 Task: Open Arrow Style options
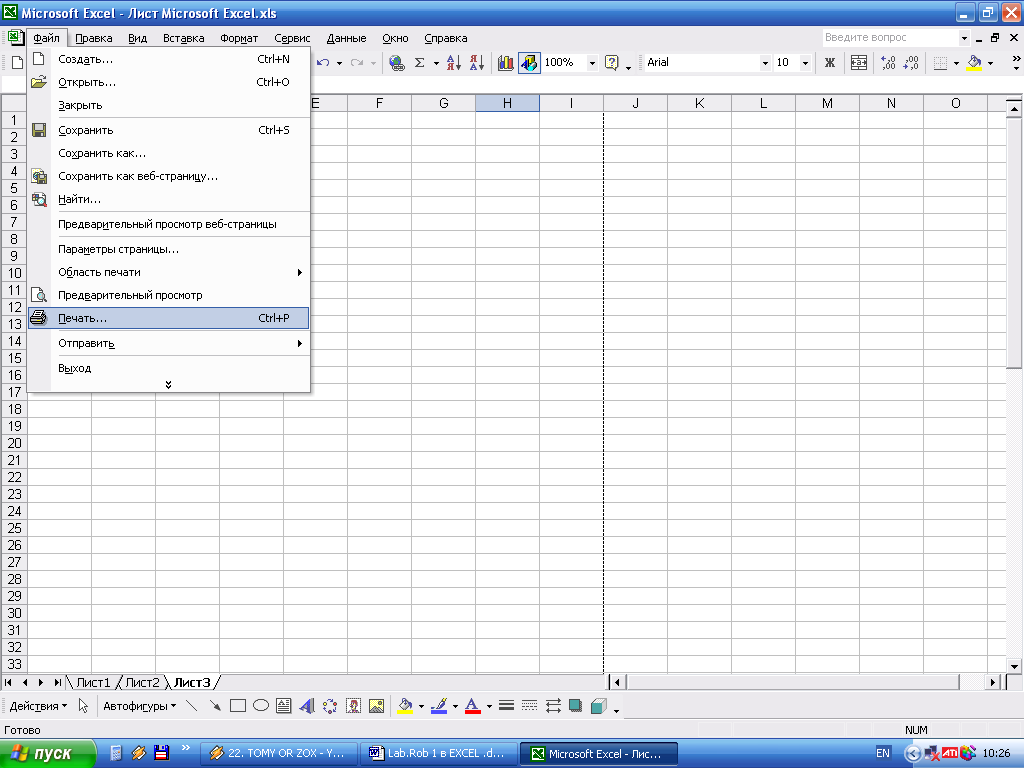[553, 705]
